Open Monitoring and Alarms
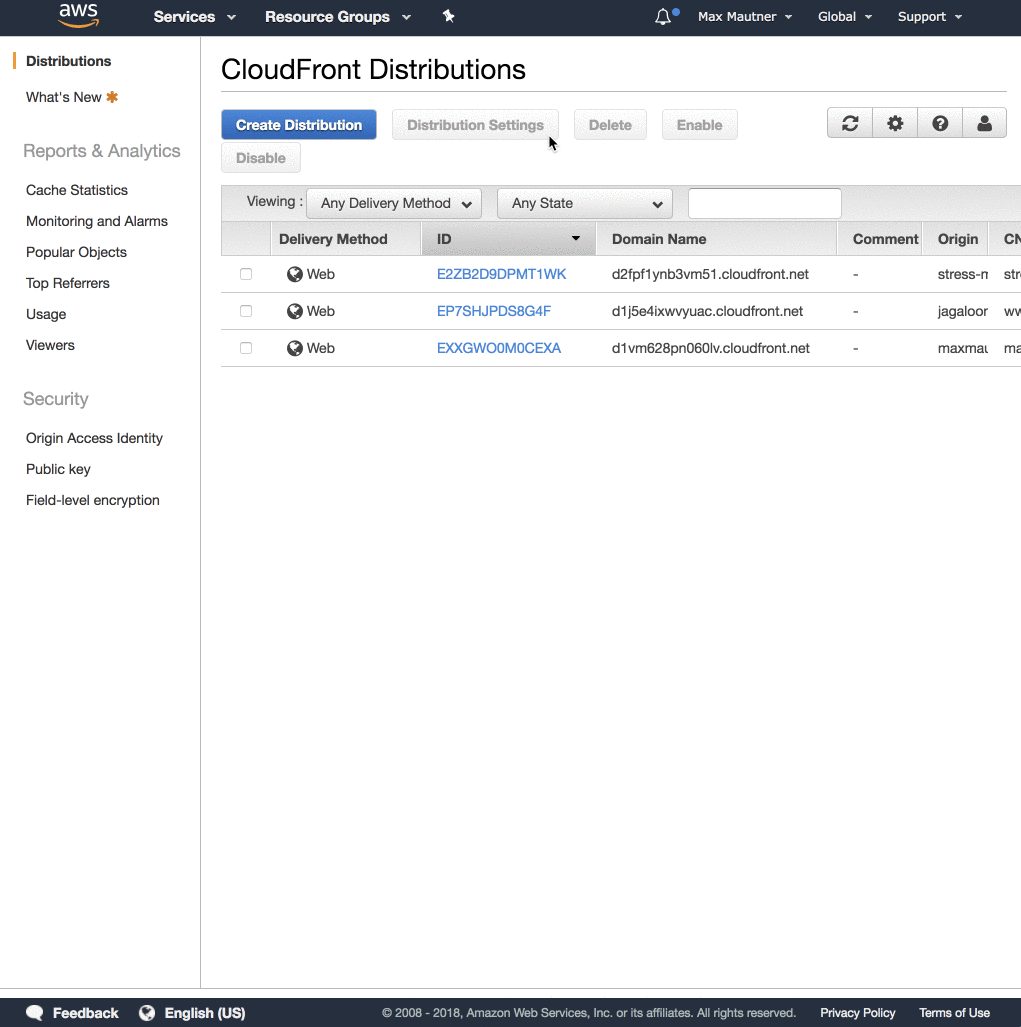 click(97, 221)
